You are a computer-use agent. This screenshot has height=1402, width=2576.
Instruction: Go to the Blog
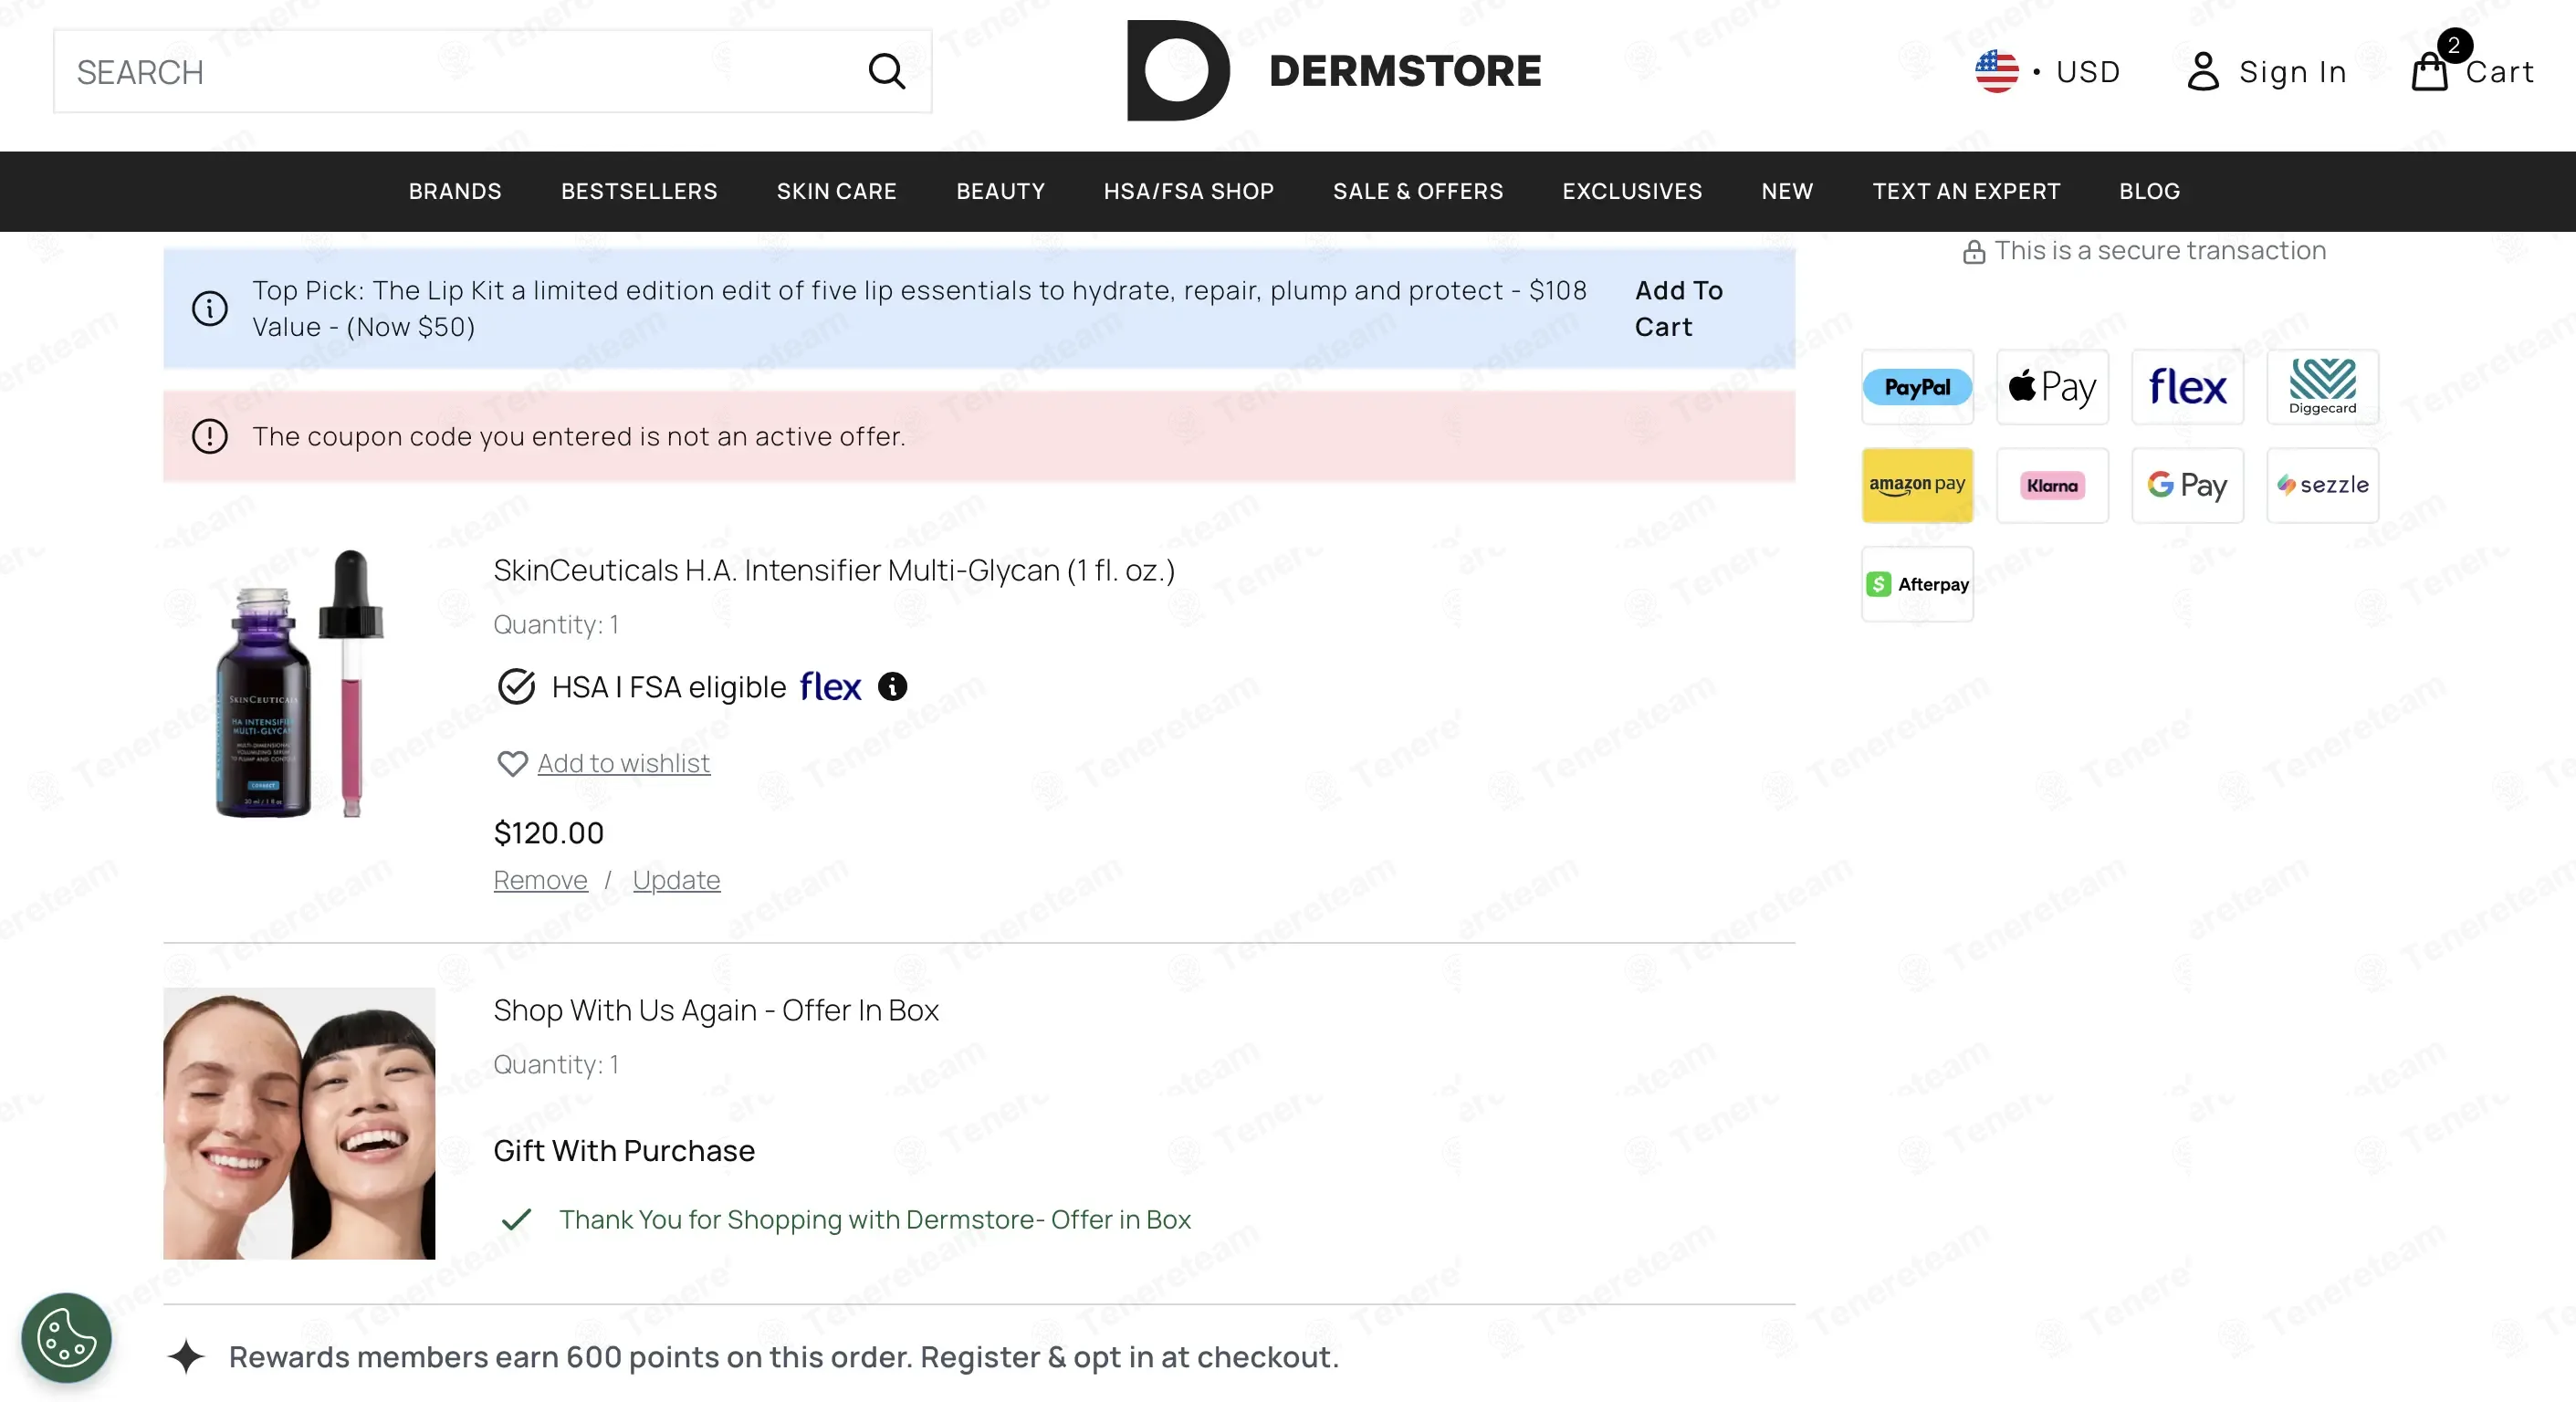click(x=2150, y=191)
